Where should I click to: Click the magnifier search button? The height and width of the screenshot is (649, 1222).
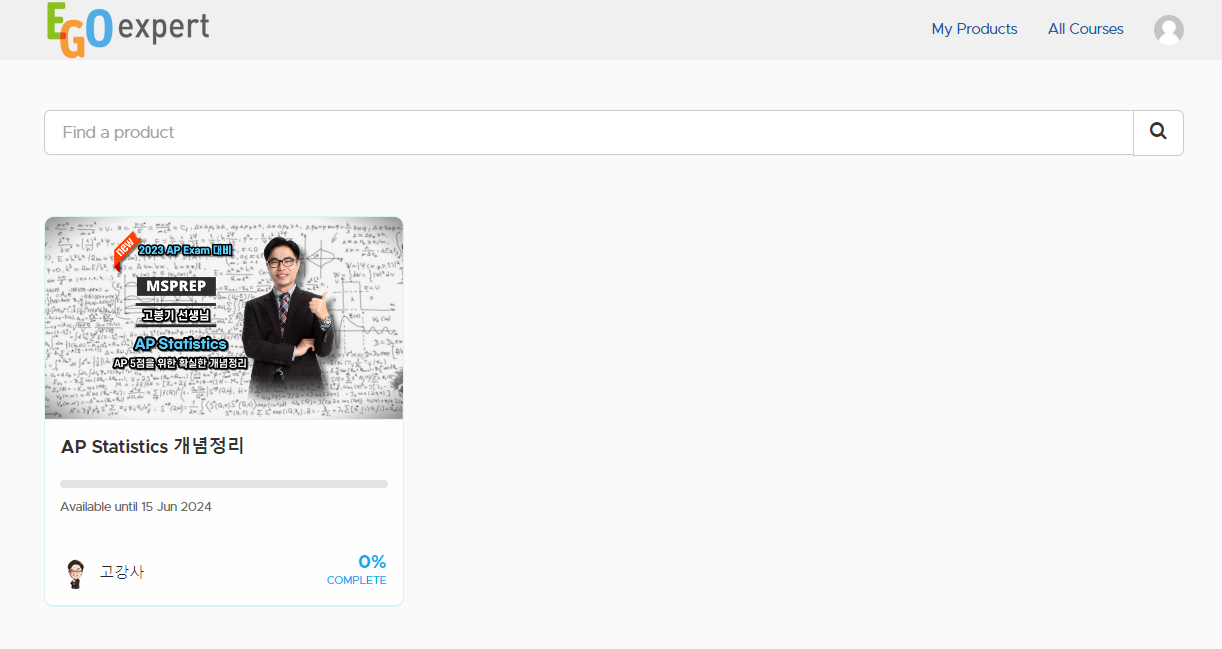tap(1158, 132)
